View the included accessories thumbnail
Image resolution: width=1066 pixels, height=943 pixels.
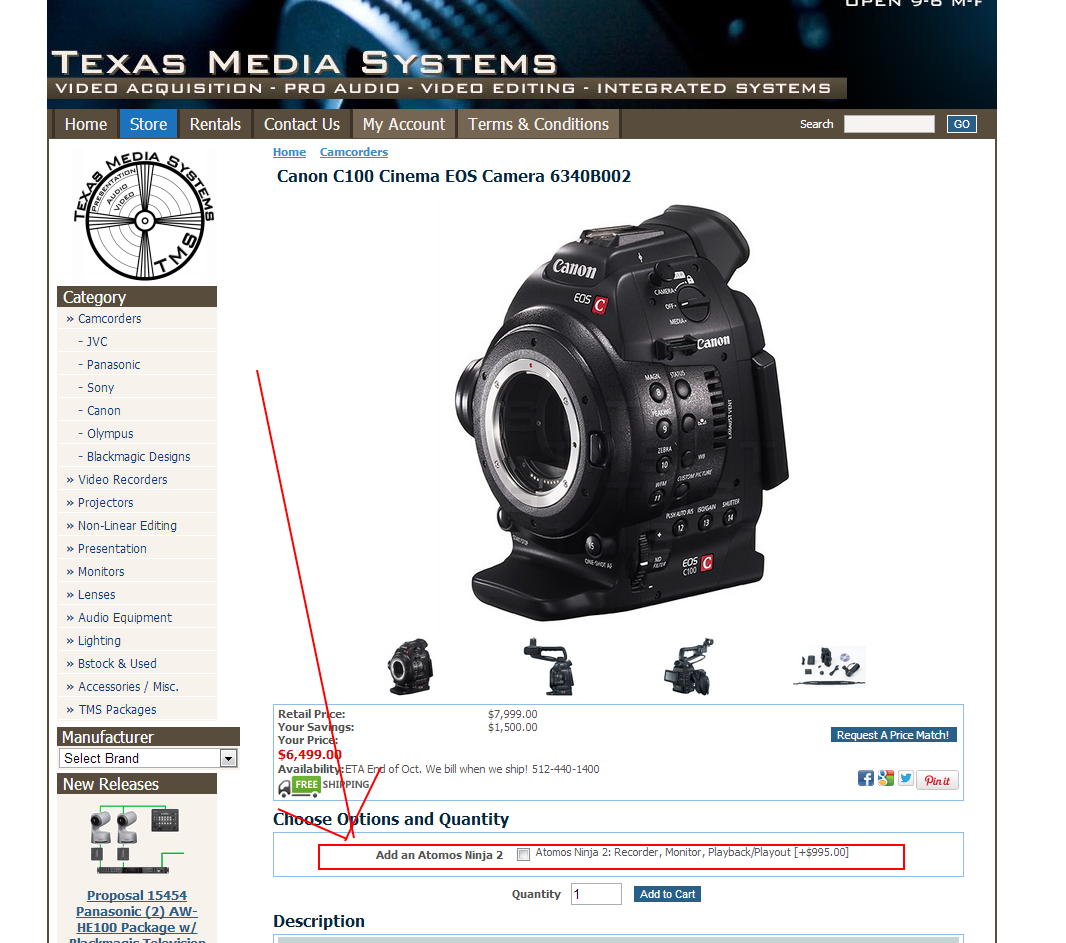pos(829,666)
